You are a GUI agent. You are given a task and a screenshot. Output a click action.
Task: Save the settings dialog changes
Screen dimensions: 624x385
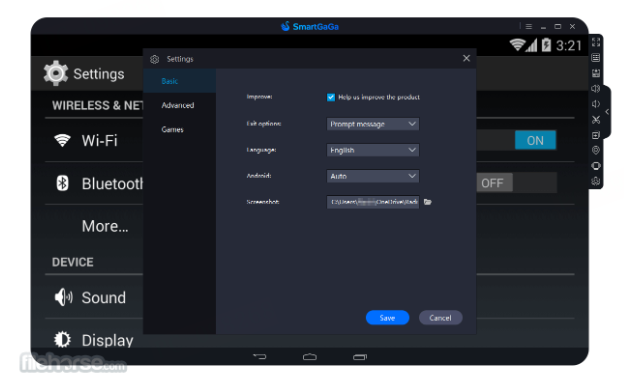pyautogui.click(x=387, y=318)
